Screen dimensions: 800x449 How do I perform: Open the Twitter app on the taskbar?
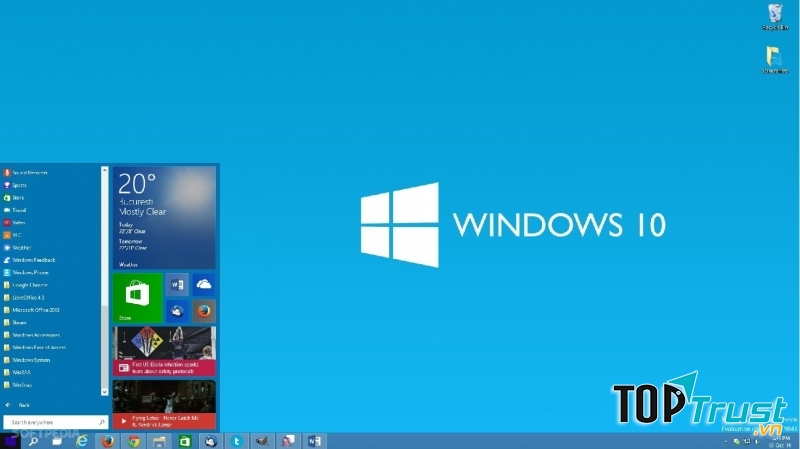point(236,441)
